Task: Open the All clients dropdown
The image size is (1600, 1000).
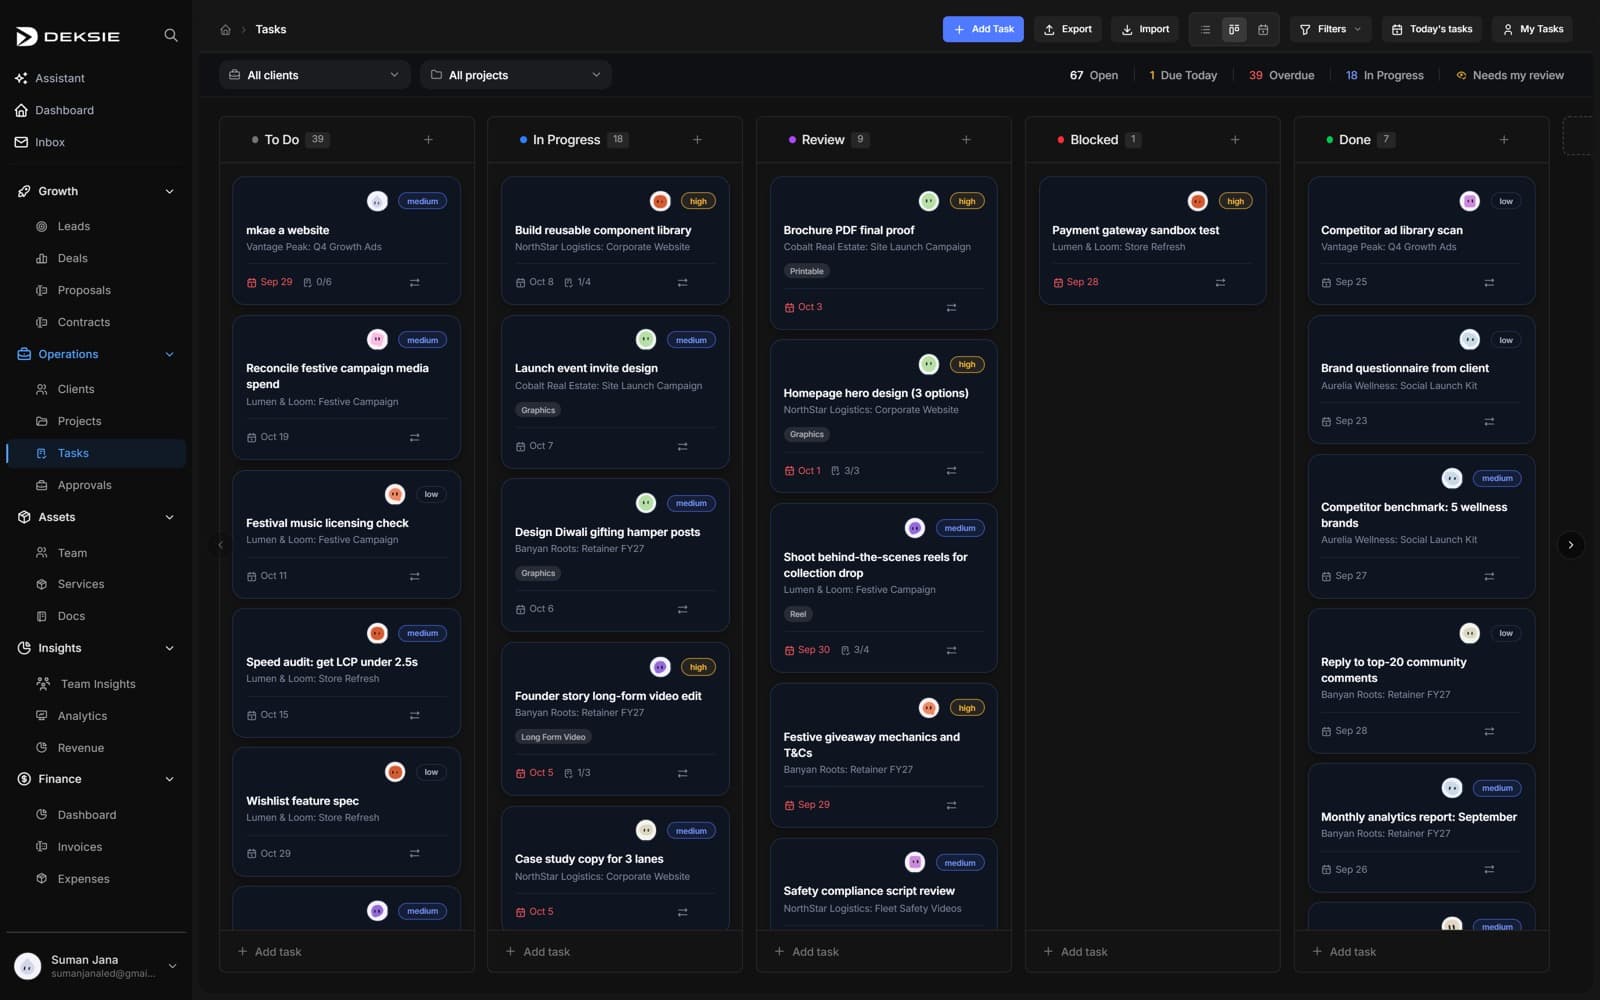Action: 314,75
